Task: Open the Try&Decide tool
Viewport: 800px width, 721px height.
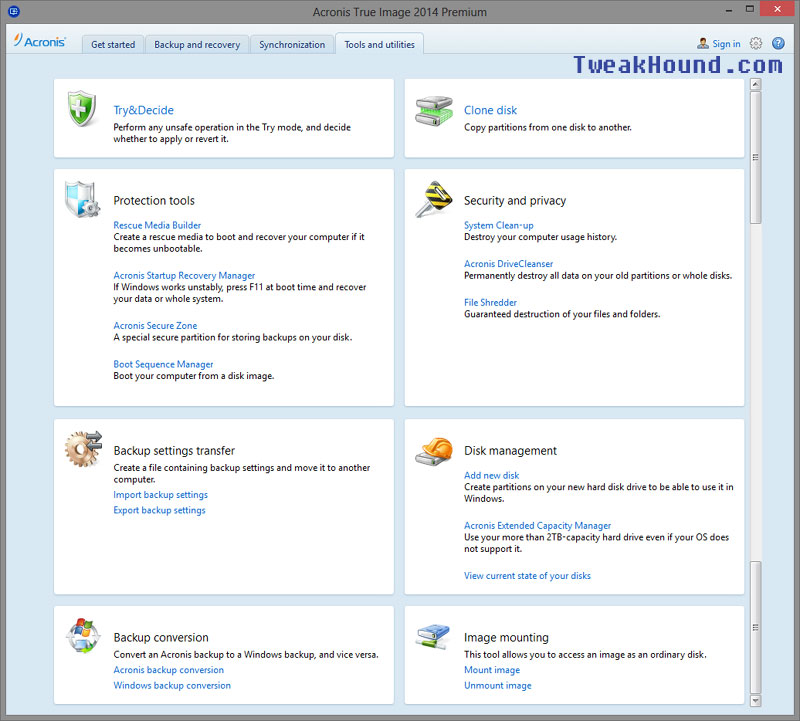Action: [x=143, y=110]
